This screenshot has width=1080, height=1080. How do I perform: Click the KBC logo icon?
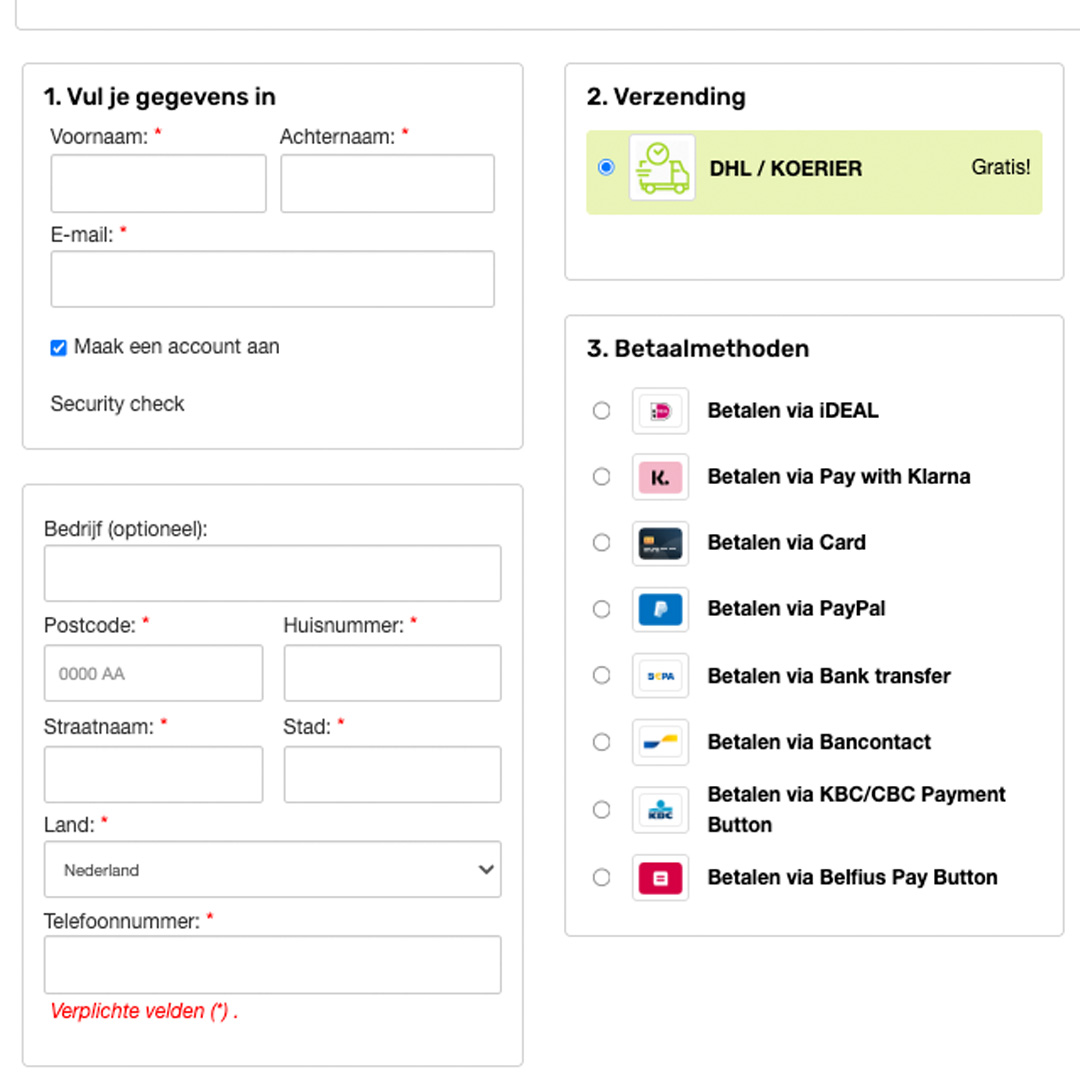pyautogui.click(x=660, y=810)
